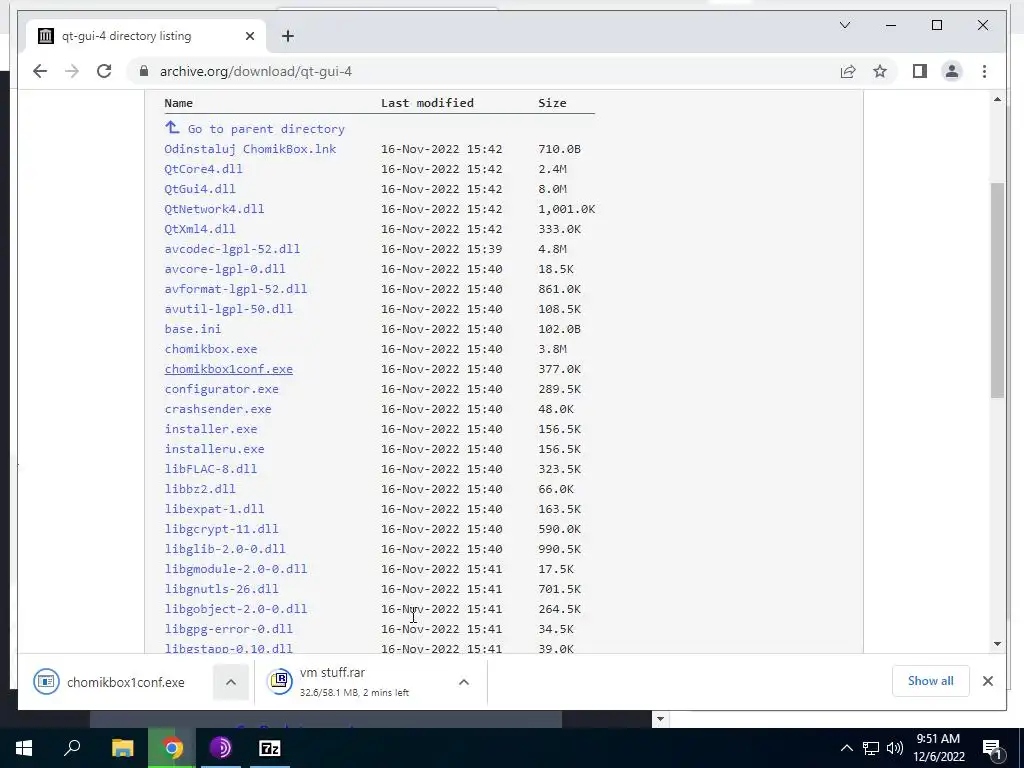
Task: Download QtNetwork4.dll
Action: [x=214, y=209]
